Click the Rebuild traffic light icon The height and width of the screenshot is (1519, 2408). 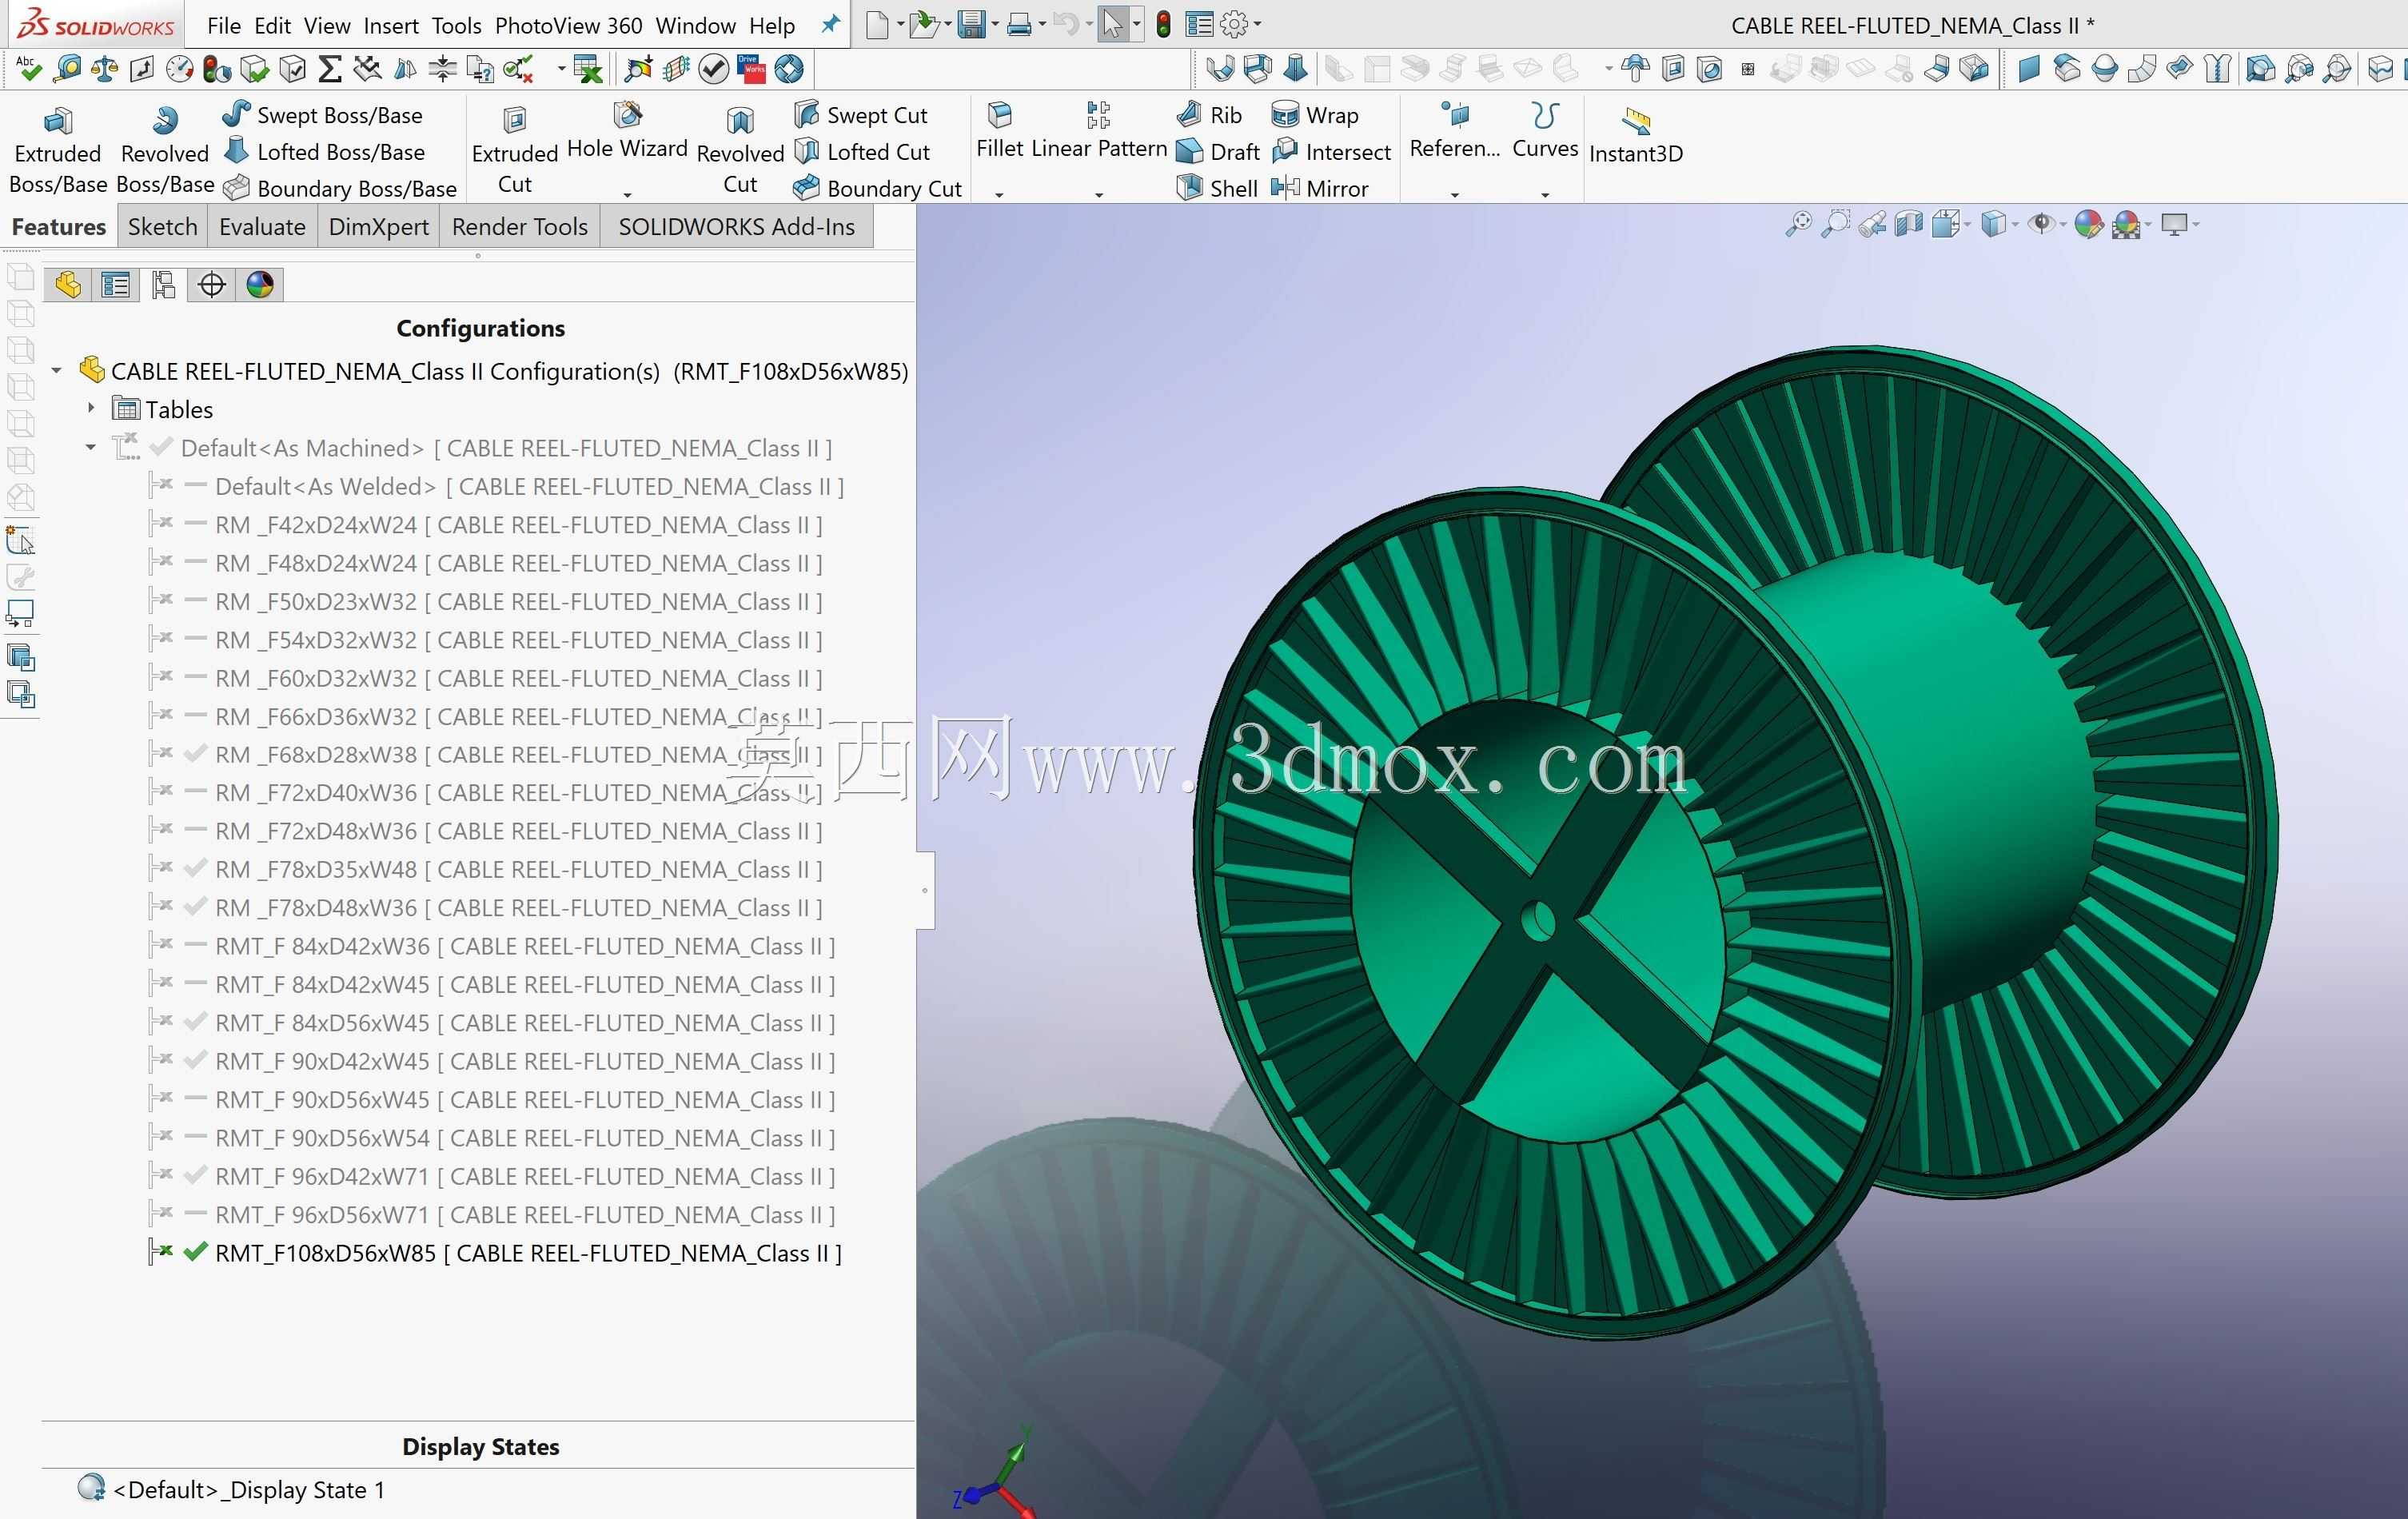point(1163,24)
